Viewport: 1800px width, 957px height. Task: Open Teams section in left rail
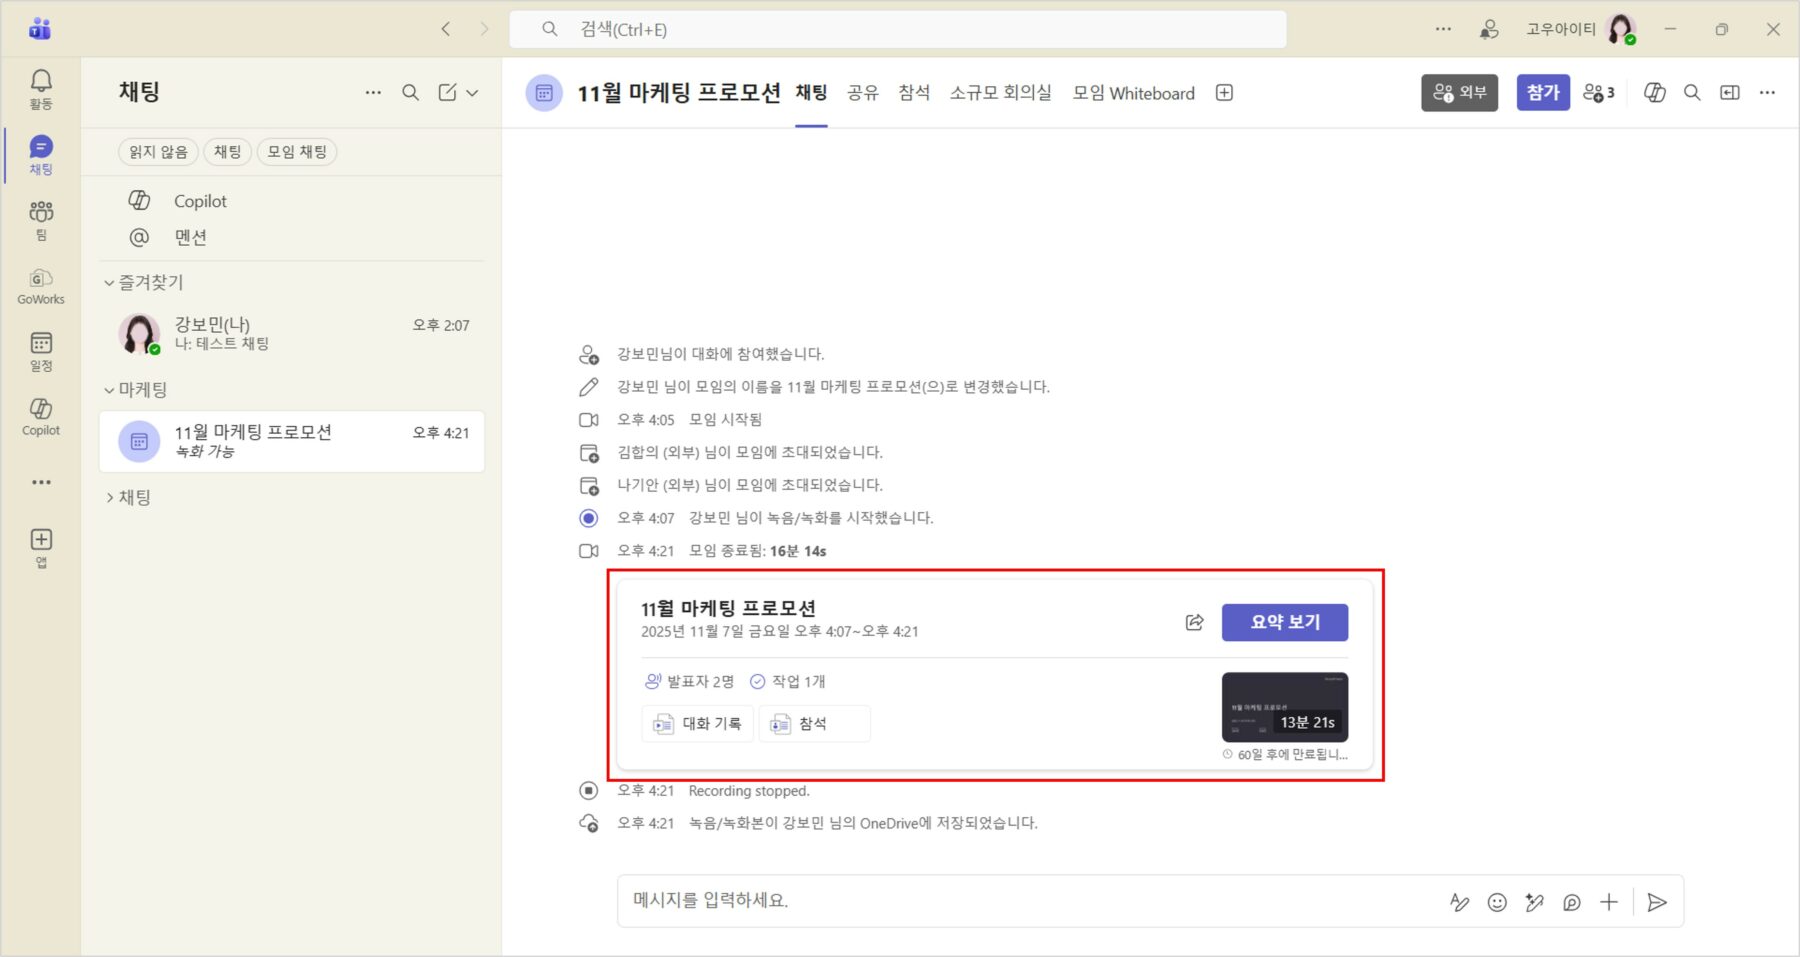pos(41,220)
